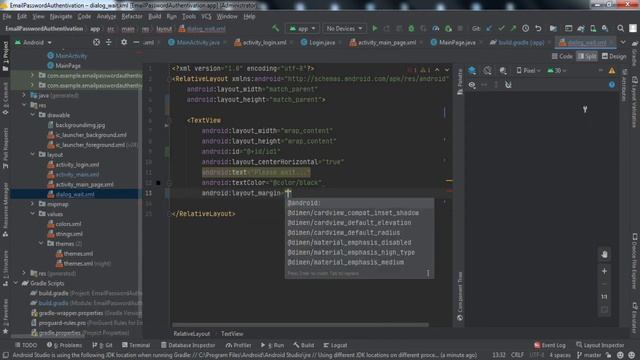Expand the mipmap folder
This screenshot has width=640, height=360.
coord(33,204)
